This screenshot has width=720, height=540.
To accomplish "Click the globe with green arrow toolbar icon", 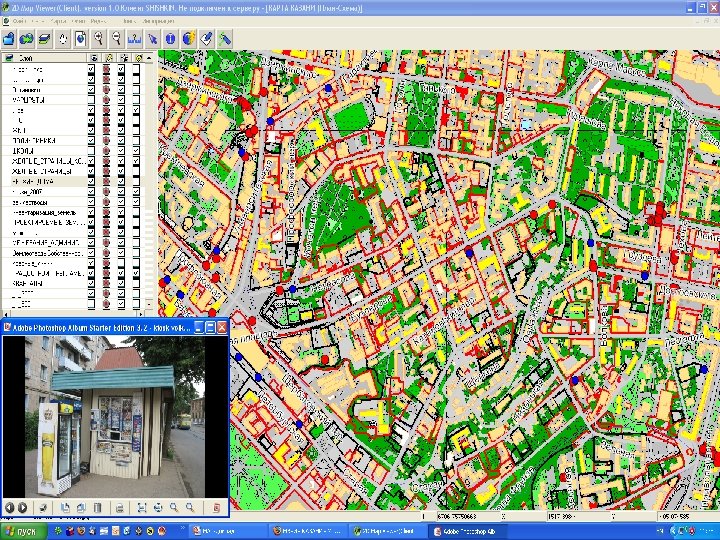I will pos(27,39).
